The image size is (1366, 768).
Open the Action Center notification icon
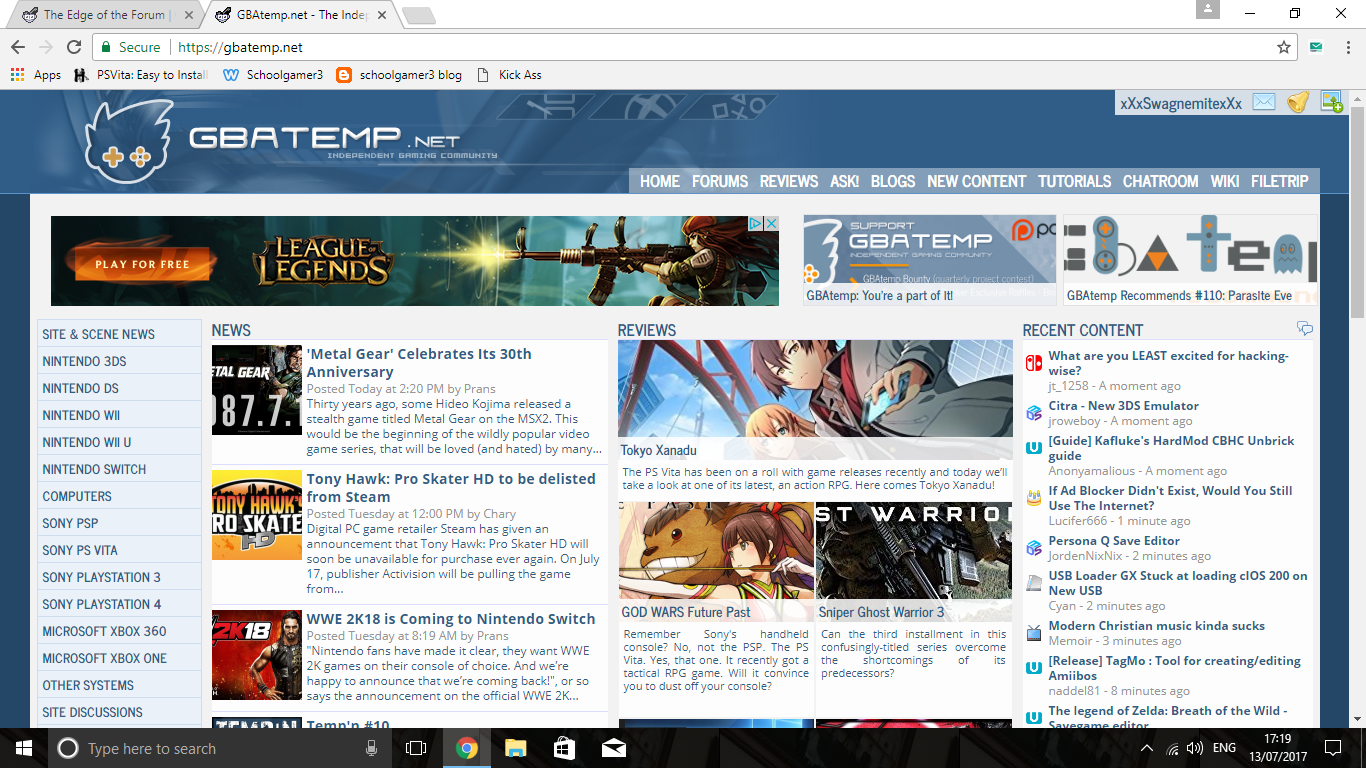(1332, 748)
